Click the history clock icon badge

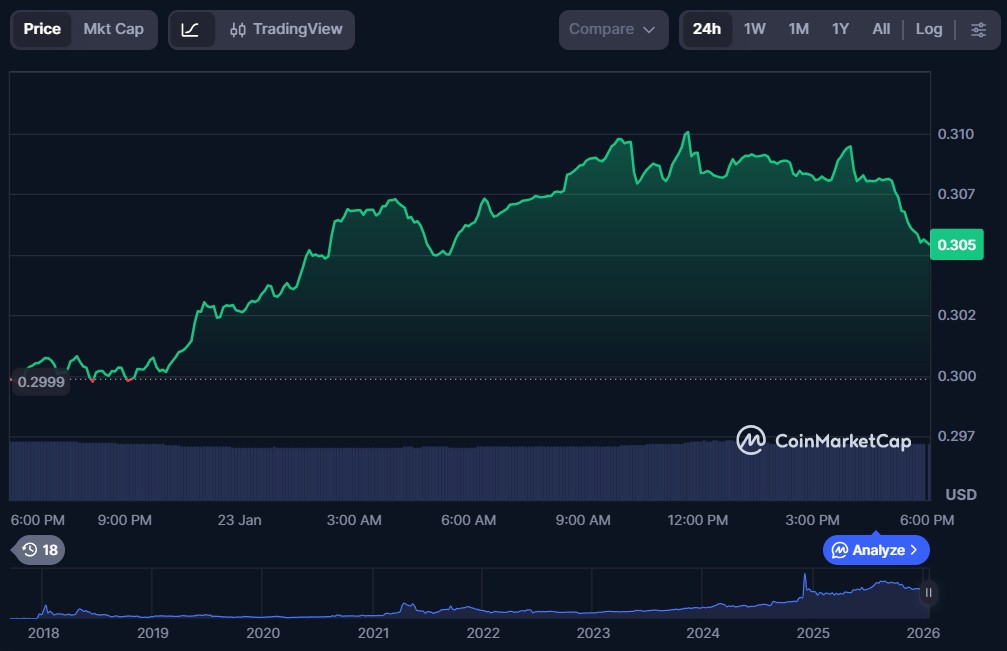[40, 549]
